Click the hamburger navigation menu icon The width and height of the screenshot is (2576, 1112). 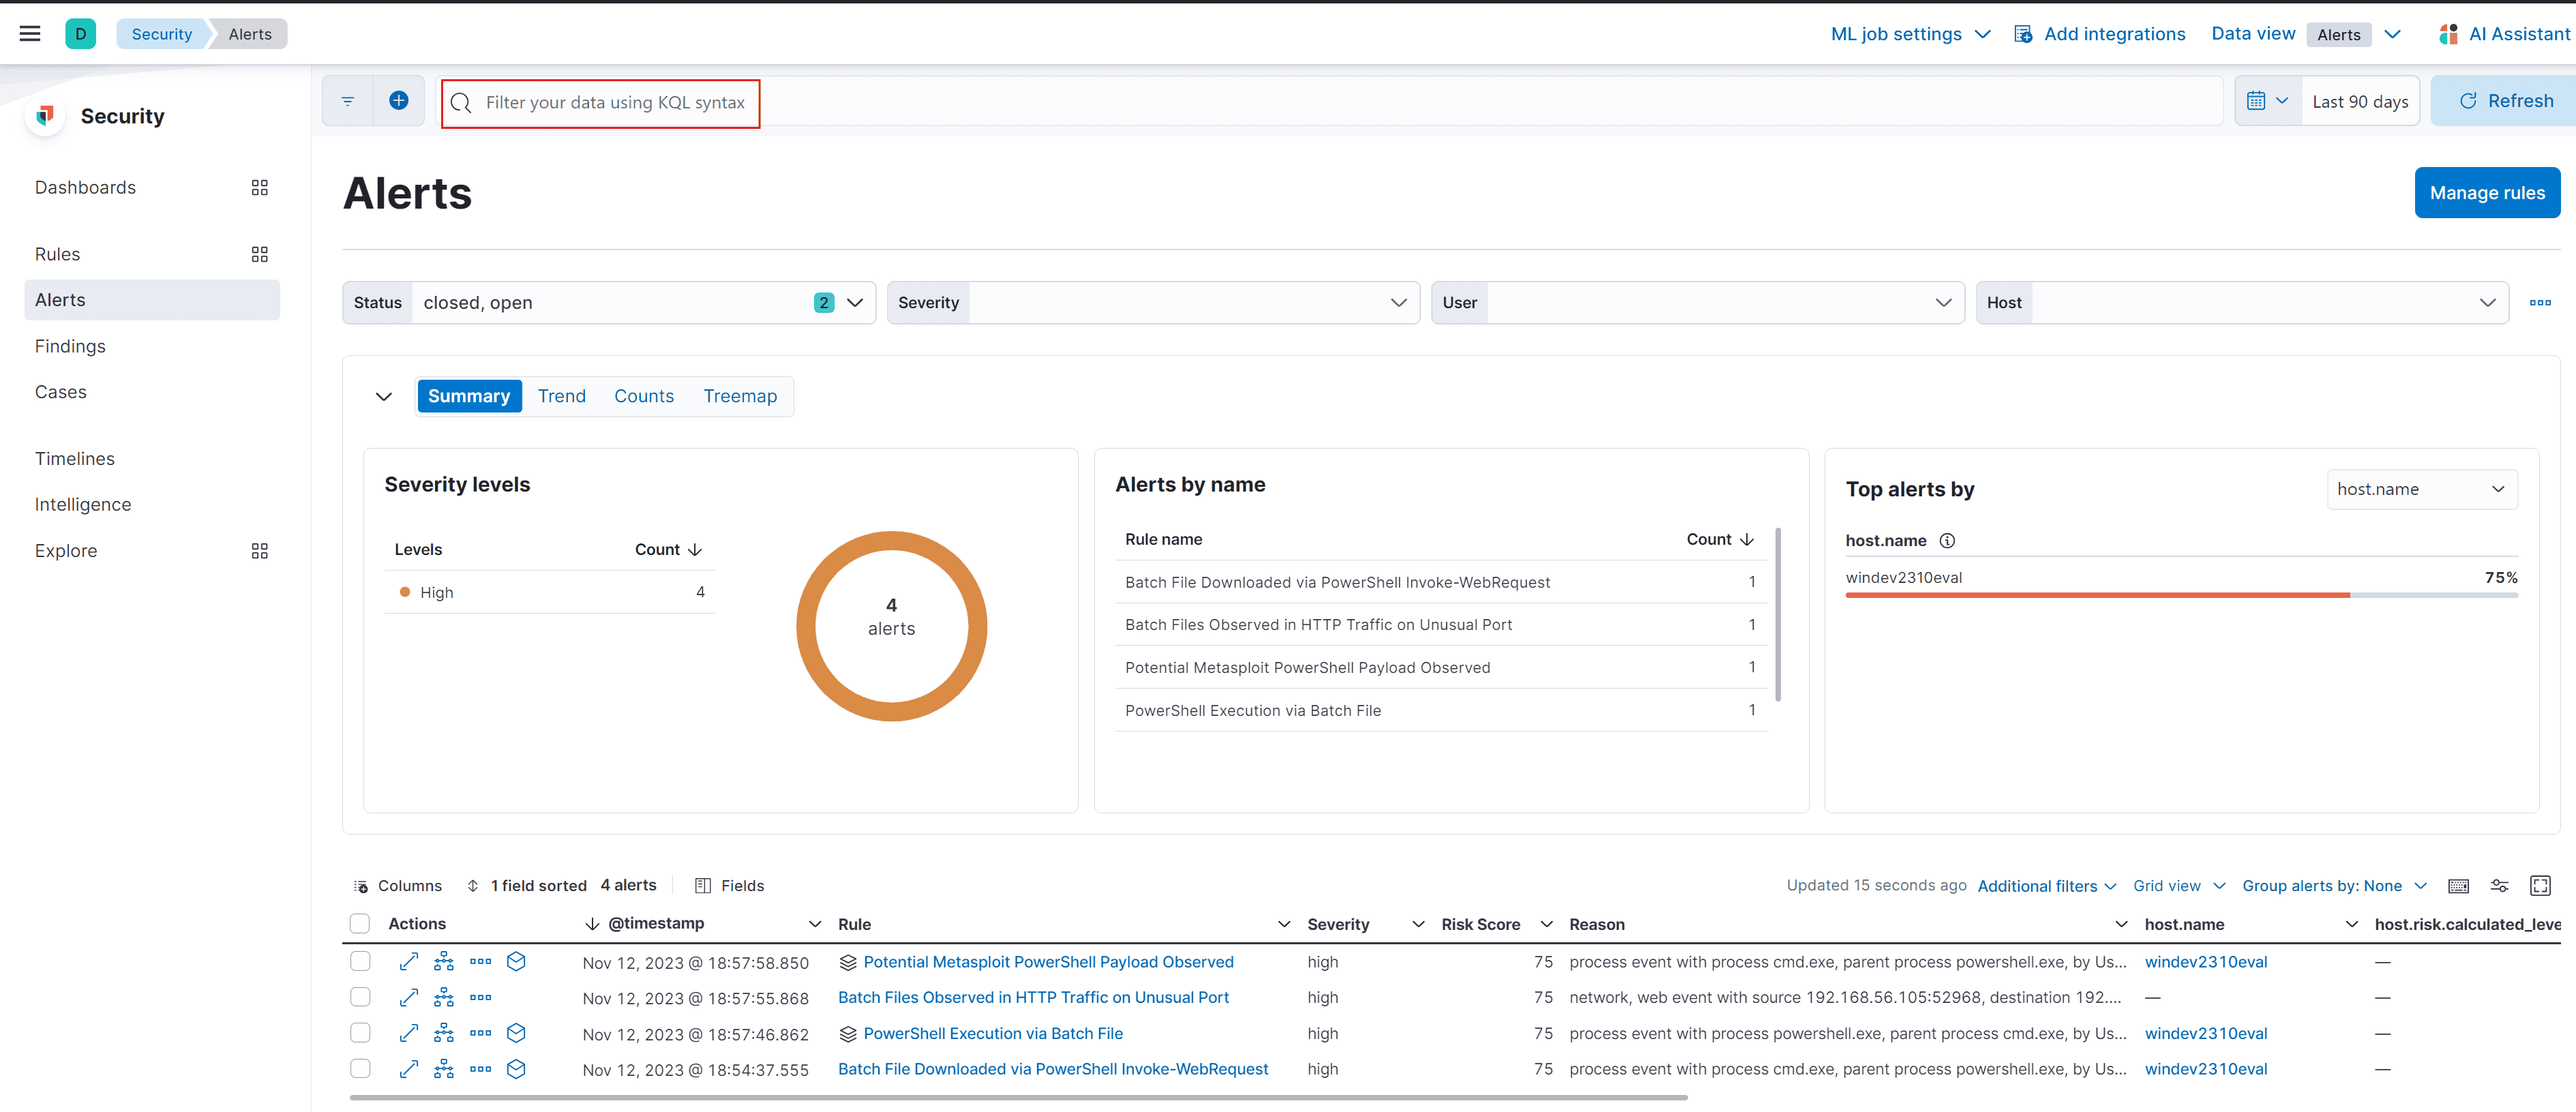click(30, 34)
